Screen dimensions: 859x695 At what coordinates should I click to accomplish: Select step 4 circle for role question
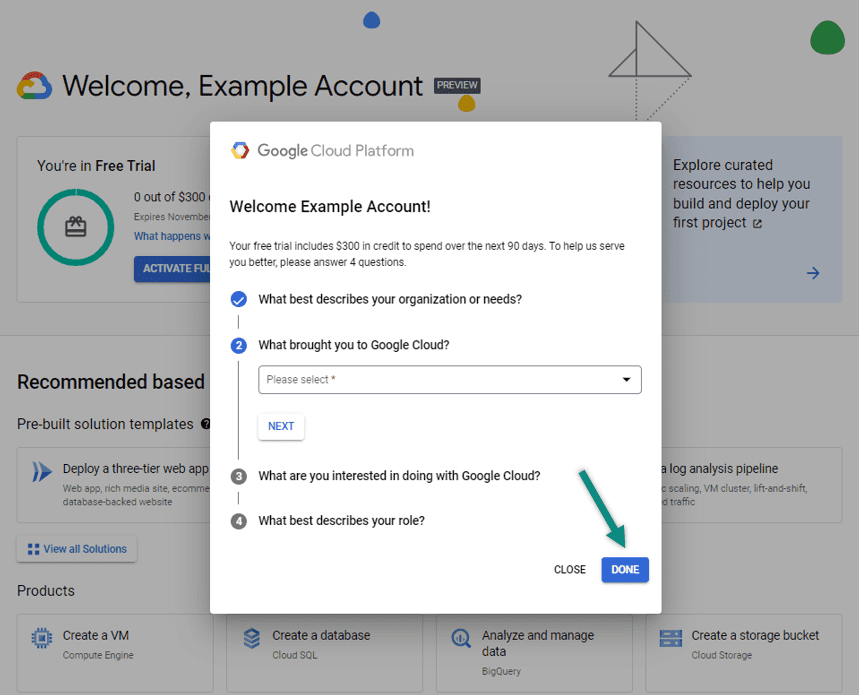[238, 521]
